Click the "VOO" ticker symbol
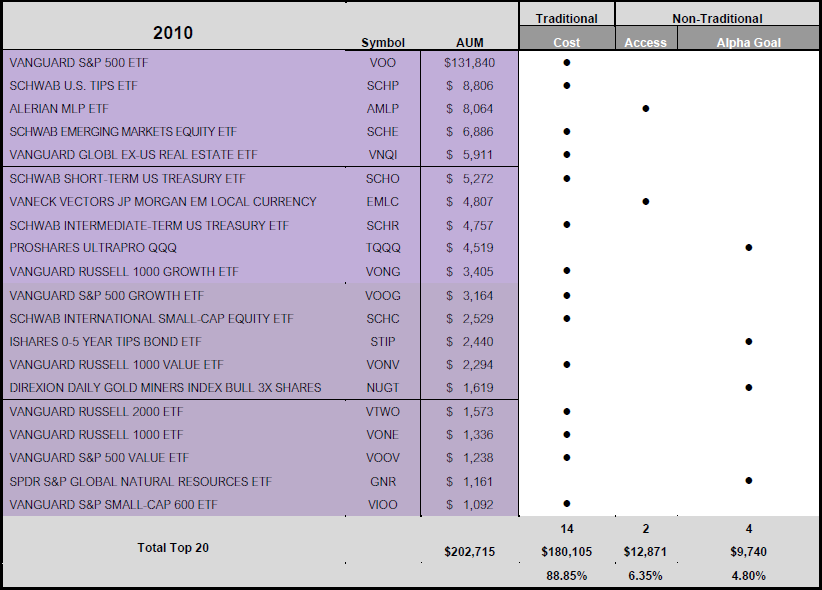The image size is (822, 590). pos(383,63)
